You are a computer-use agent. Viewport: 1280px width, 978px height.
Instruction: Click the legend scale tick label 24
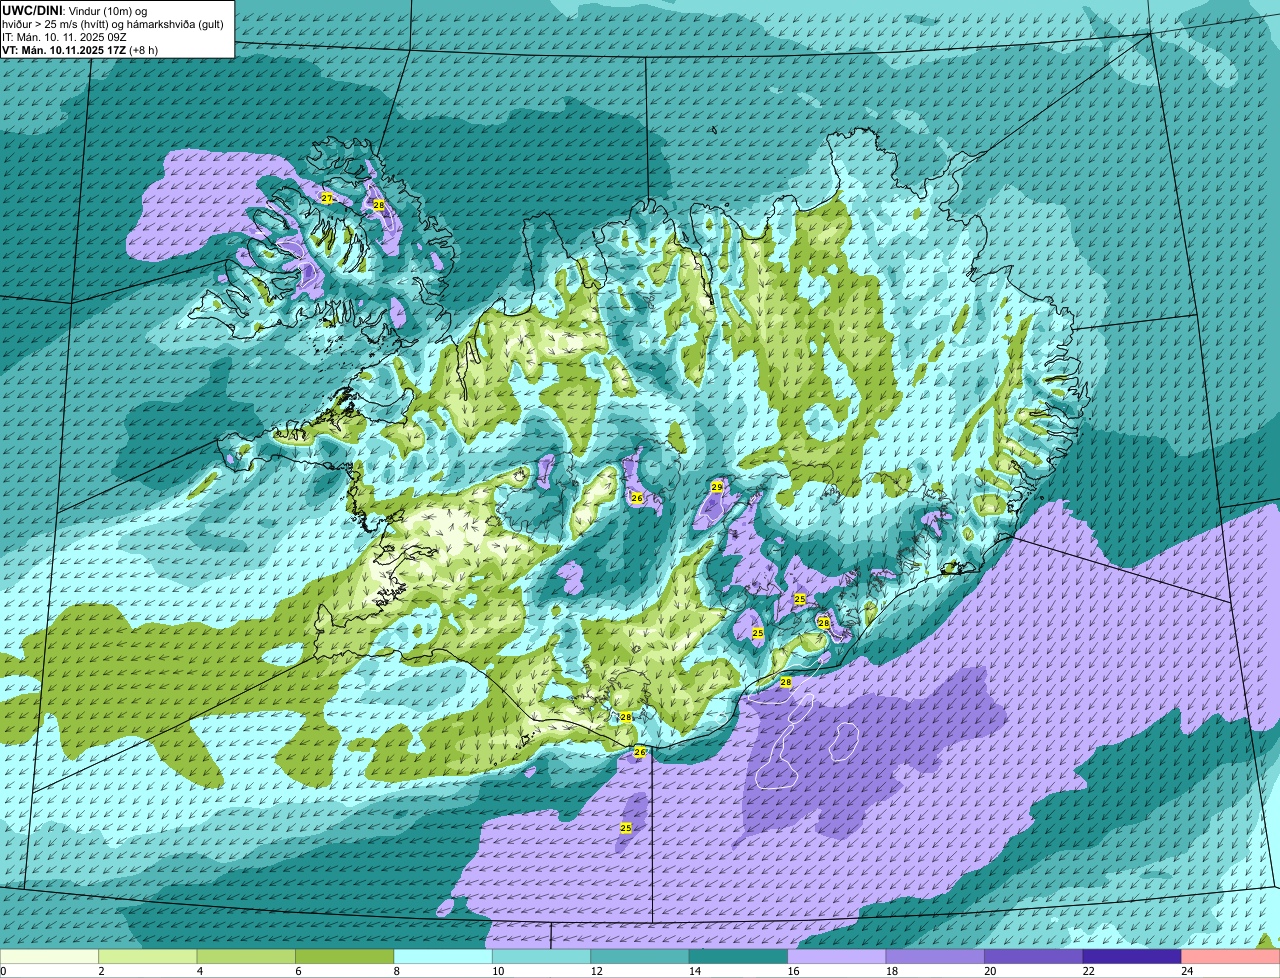[1187, 971]
